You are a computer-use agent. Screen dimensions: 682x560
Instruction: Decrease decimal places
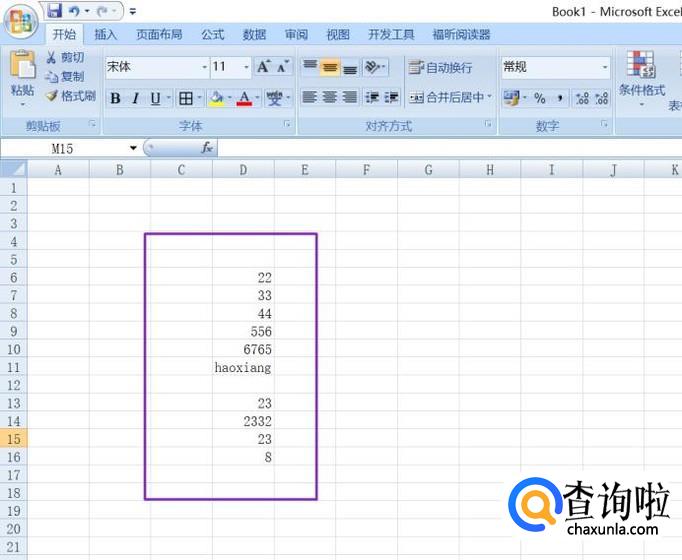tap(602, 98)
